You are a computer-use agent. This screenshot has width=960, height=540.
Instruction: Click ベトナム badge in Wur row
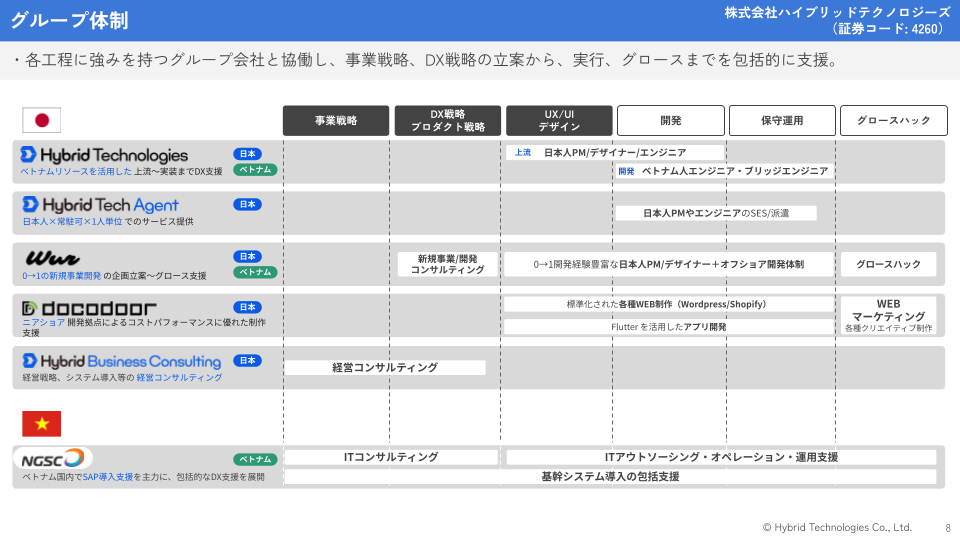[255, 272]
